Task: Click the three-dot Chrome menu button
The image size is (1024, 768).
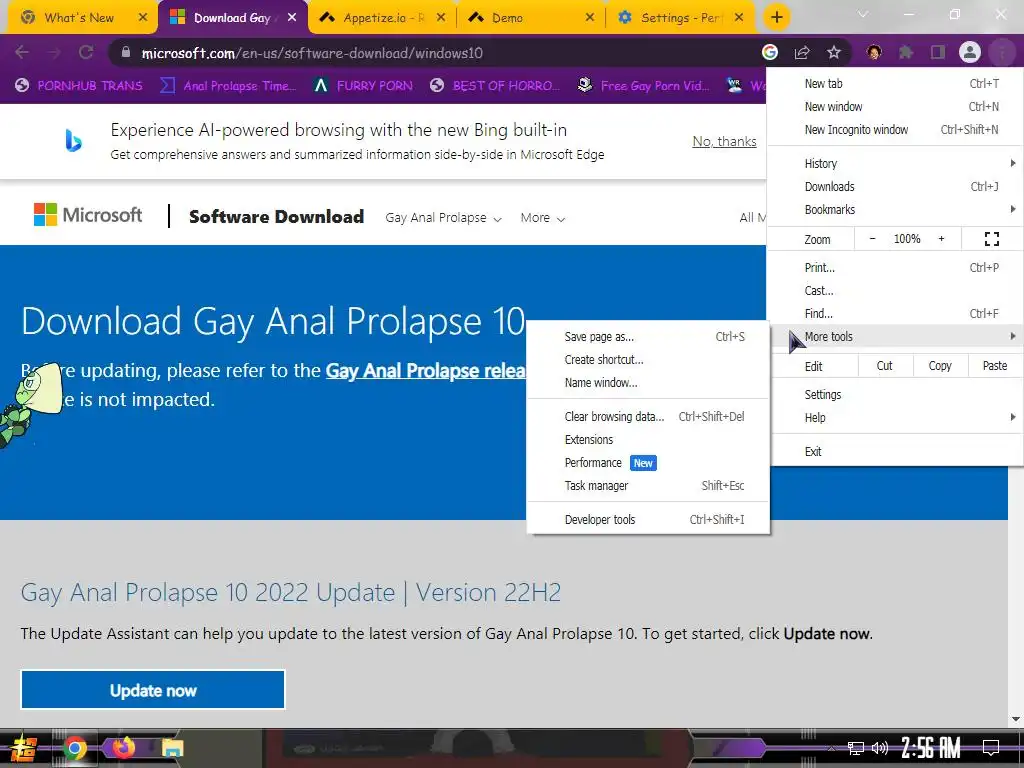Action: tap(1002, 52)
